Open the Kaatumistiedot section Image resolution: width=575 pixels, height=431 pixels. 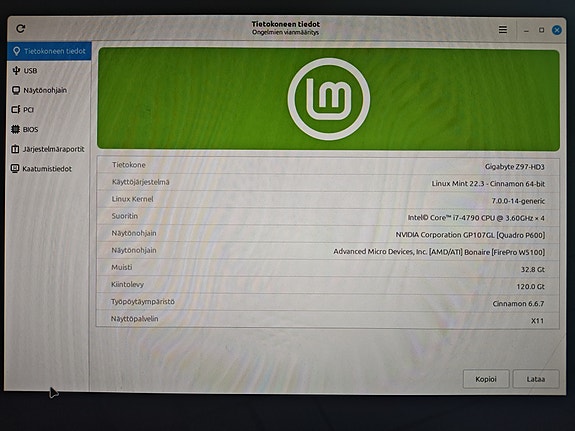point(48,169)
